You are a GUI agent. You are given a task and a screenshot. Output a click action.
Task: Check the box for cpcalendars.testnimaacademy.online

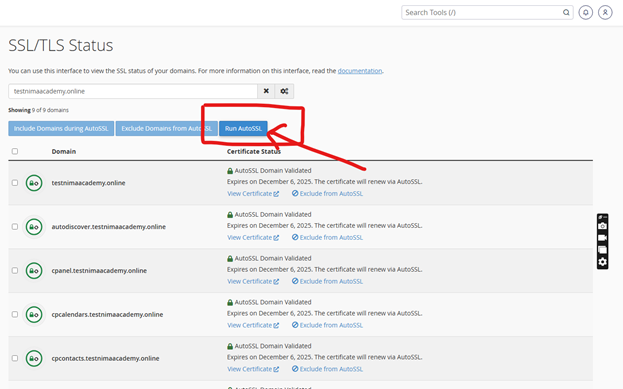[15, 314]
